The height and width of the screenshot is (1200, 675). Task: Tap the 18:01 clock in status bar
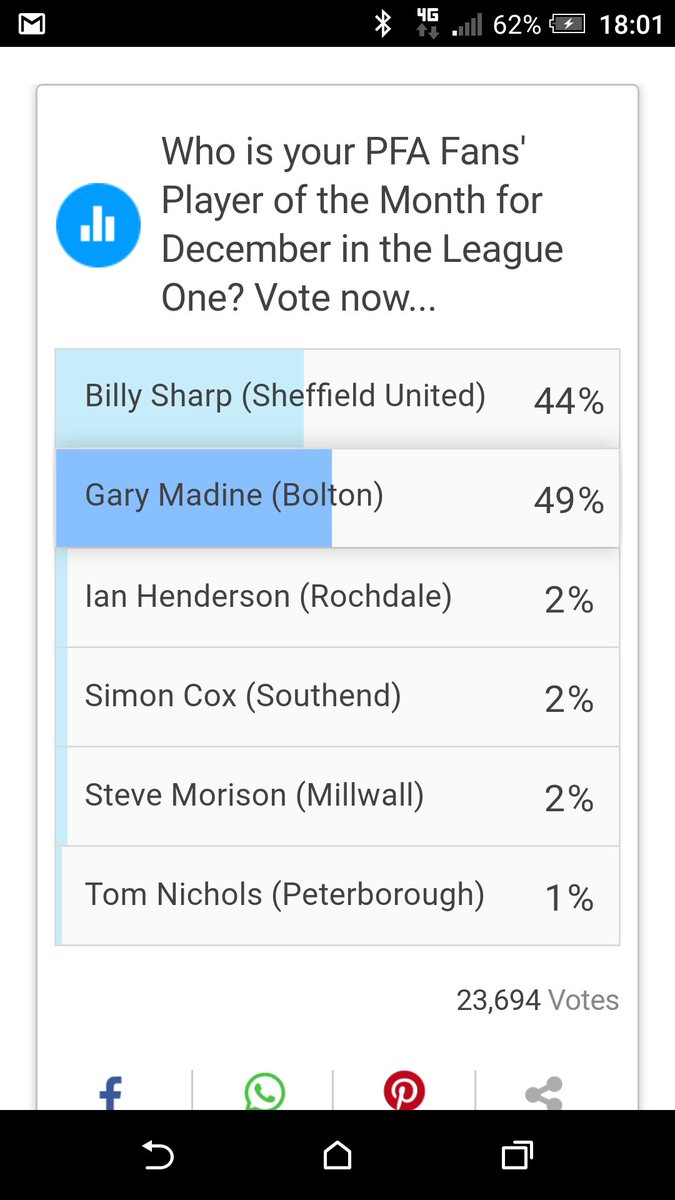click(630, 24)
